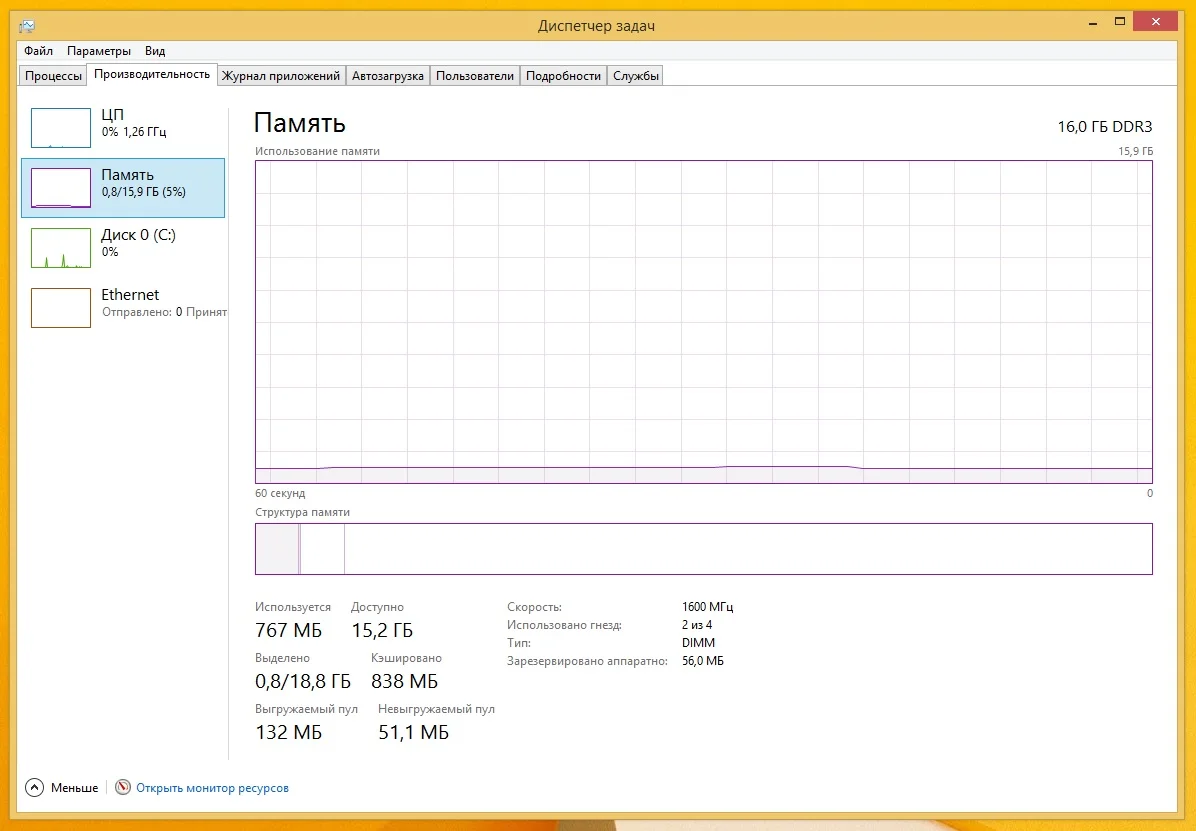Open the Автозагрузка tab
Image resolution: width=1196 pixels, height=831 pixels.
(x=388, y=75)
